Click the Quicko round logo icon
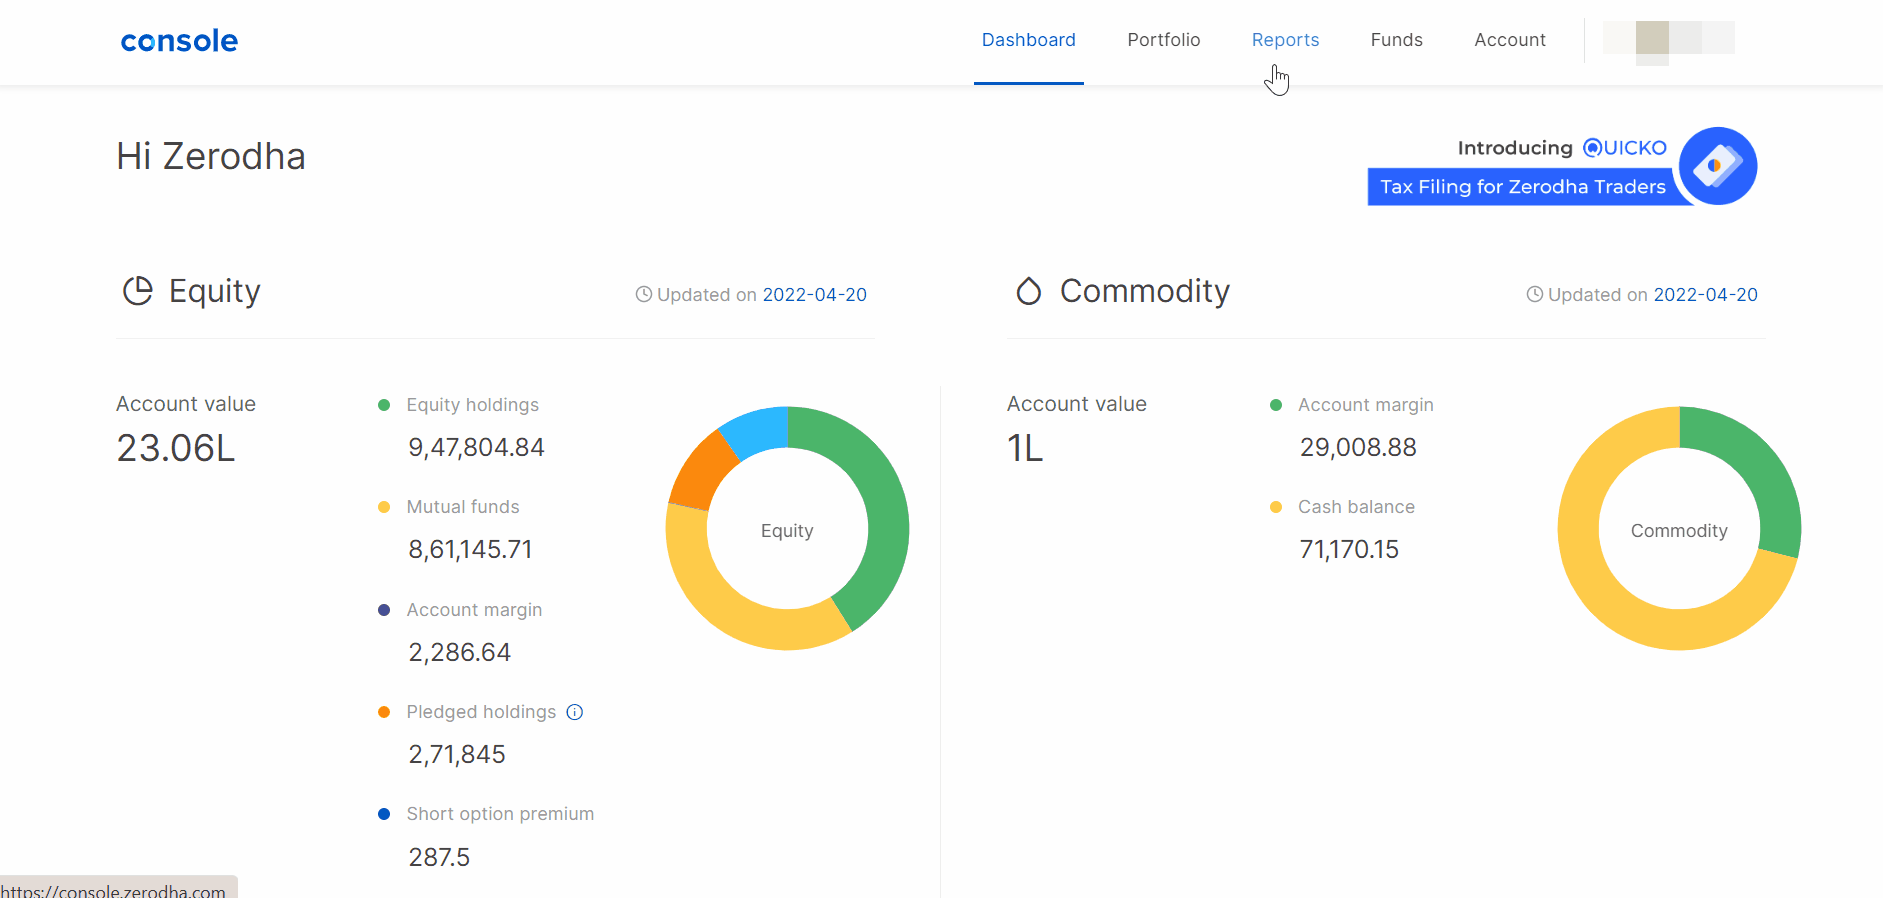The image size is (1883, 898). click(1717, 166)
